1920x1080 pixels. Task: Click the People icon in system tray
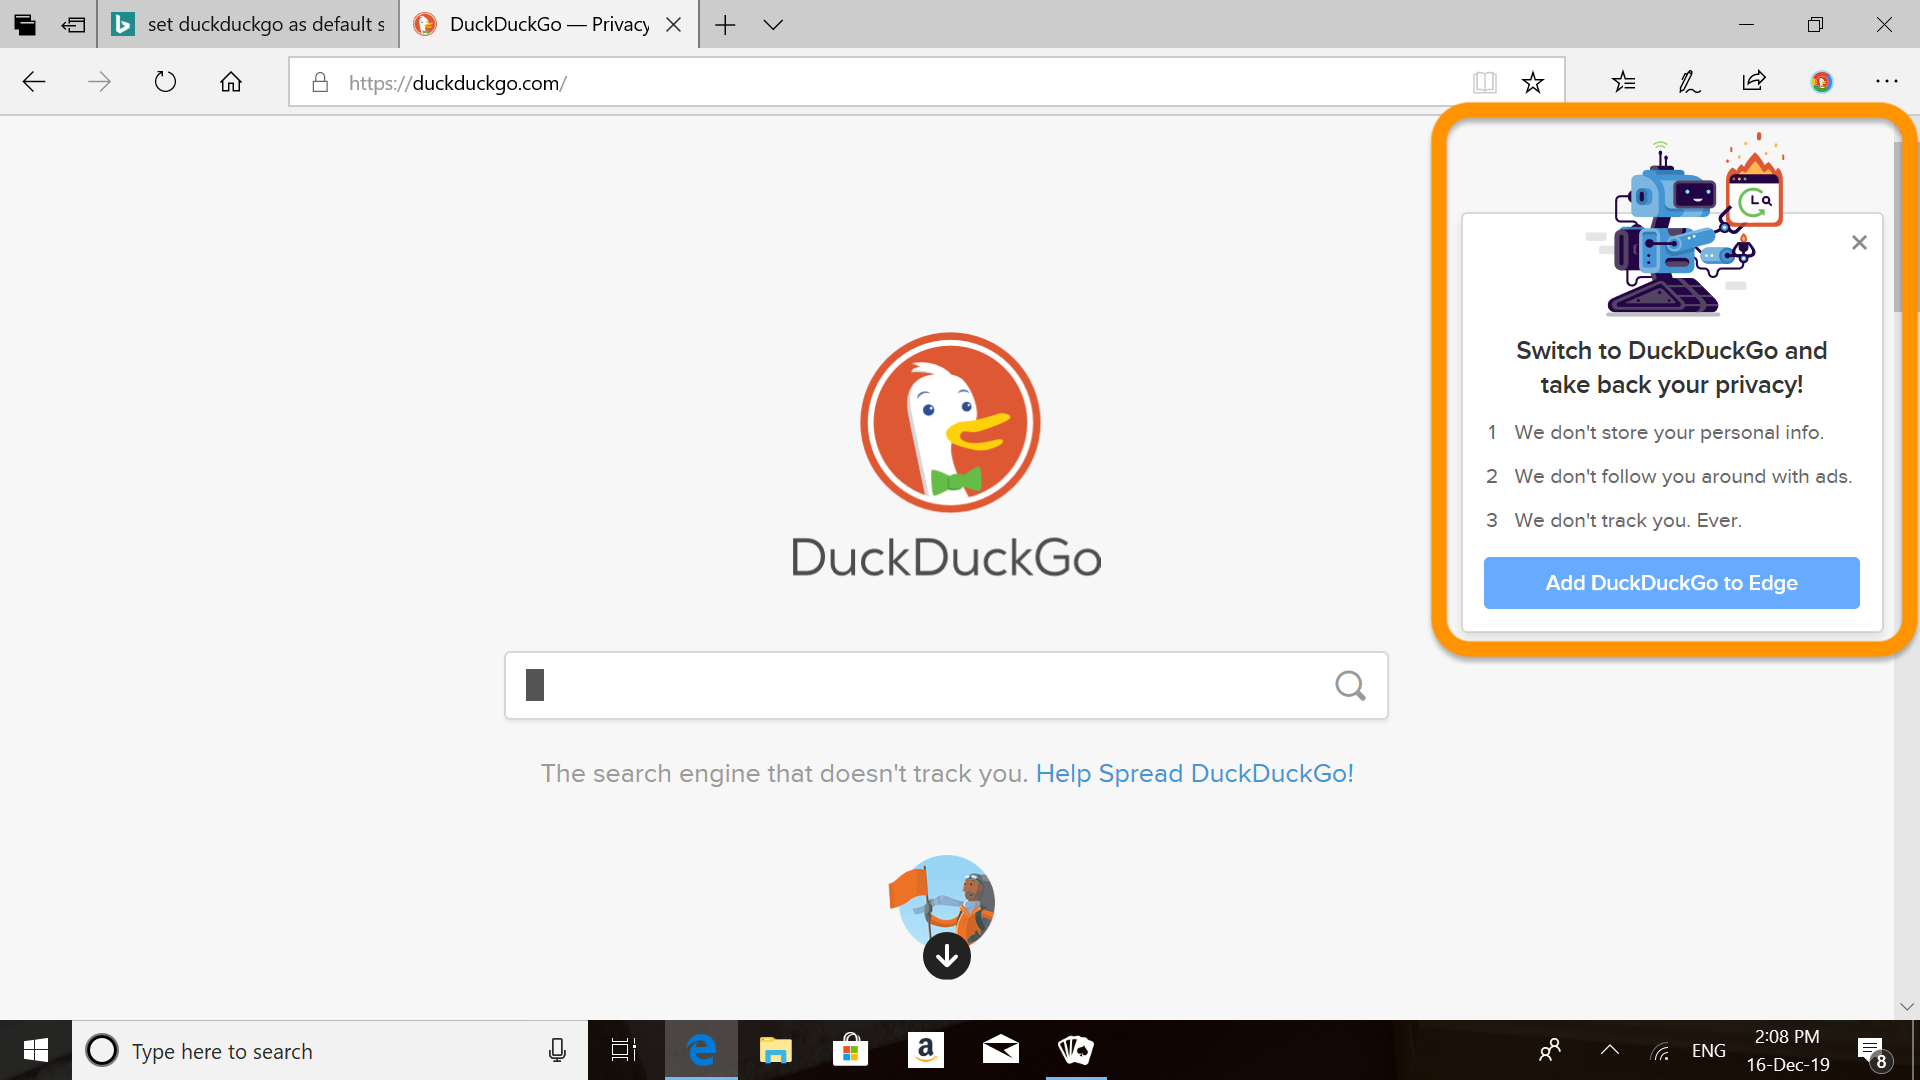tap(1550, 1050)
